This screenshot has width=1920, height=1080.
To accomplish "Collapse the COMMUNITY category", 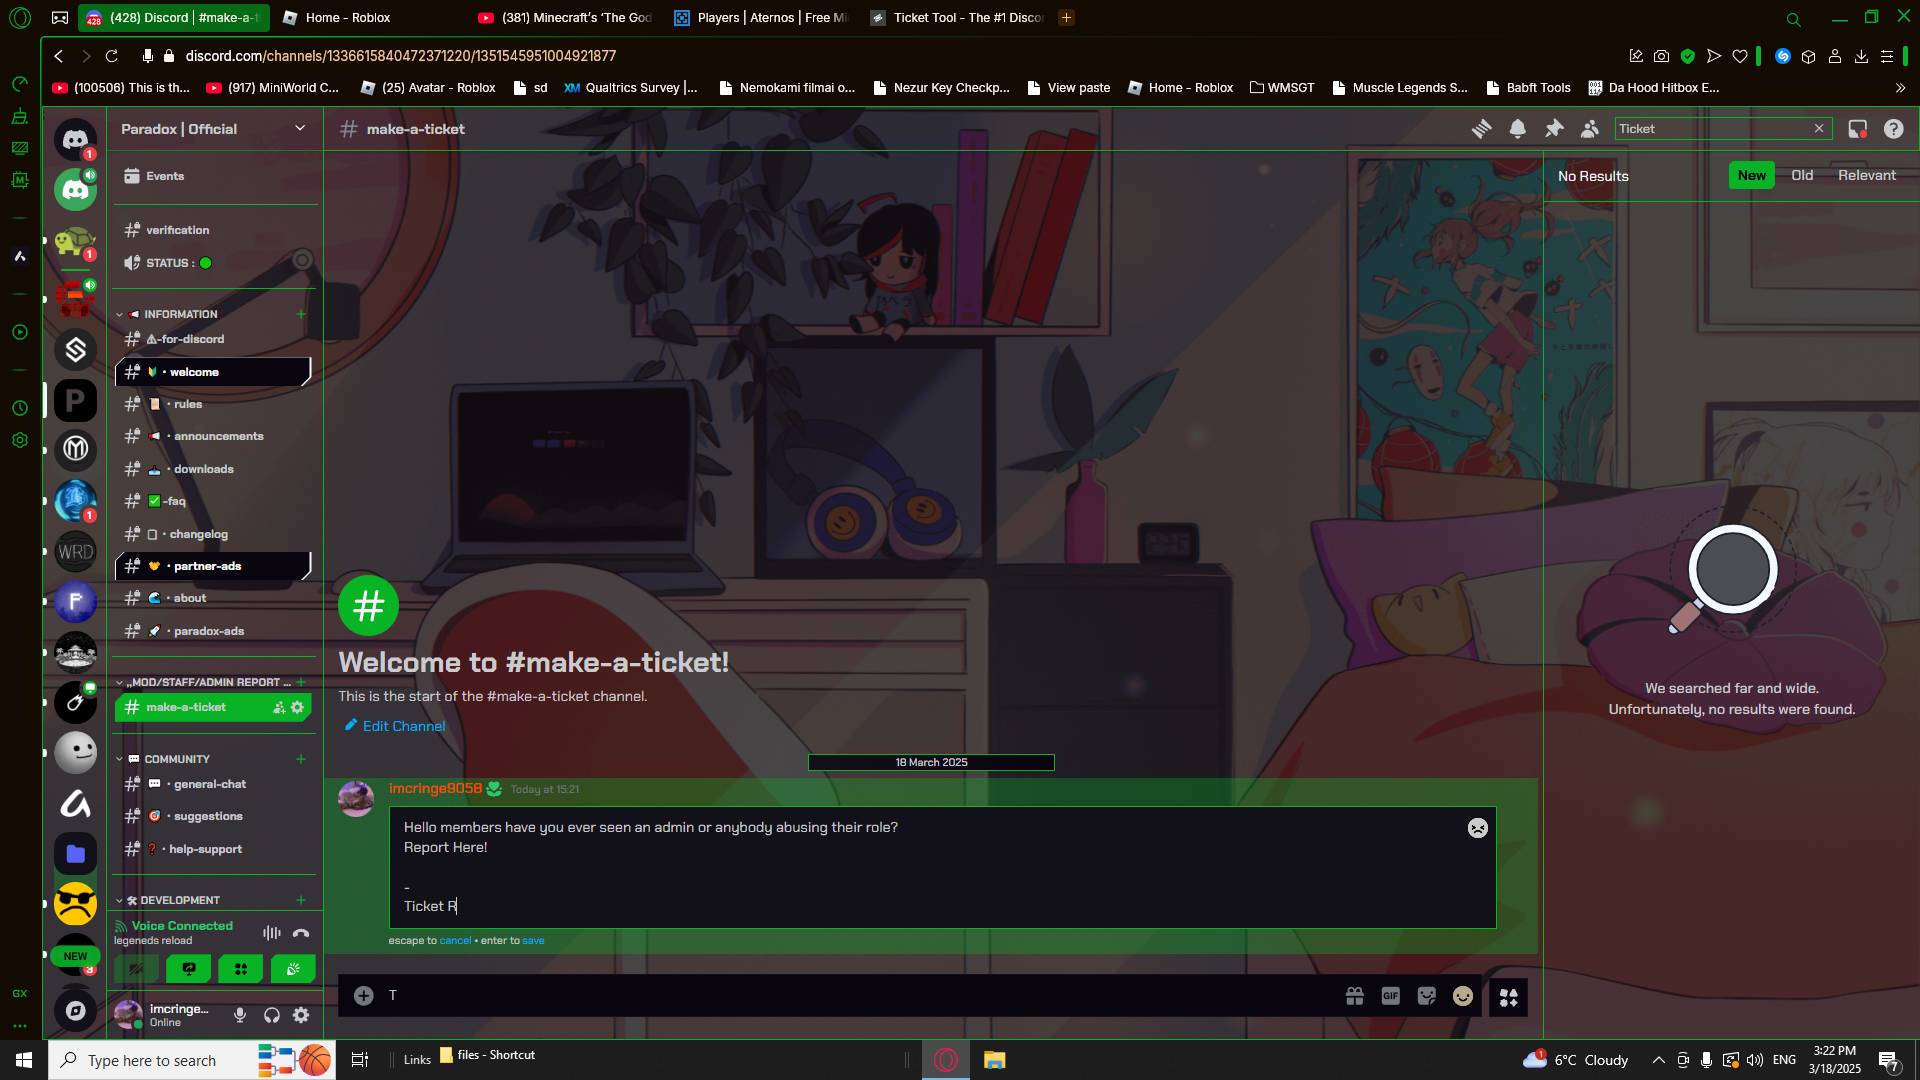I will [176, 759].
